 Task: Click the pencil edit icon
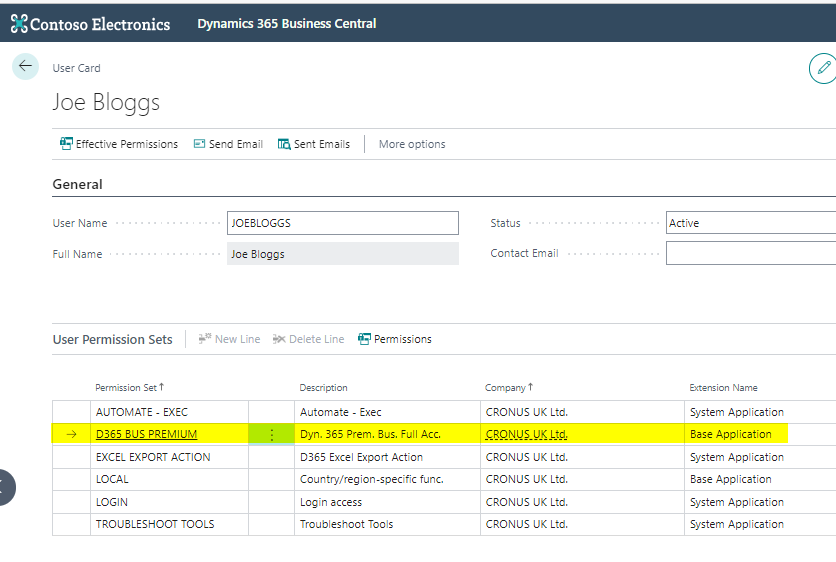pos(822,68)
